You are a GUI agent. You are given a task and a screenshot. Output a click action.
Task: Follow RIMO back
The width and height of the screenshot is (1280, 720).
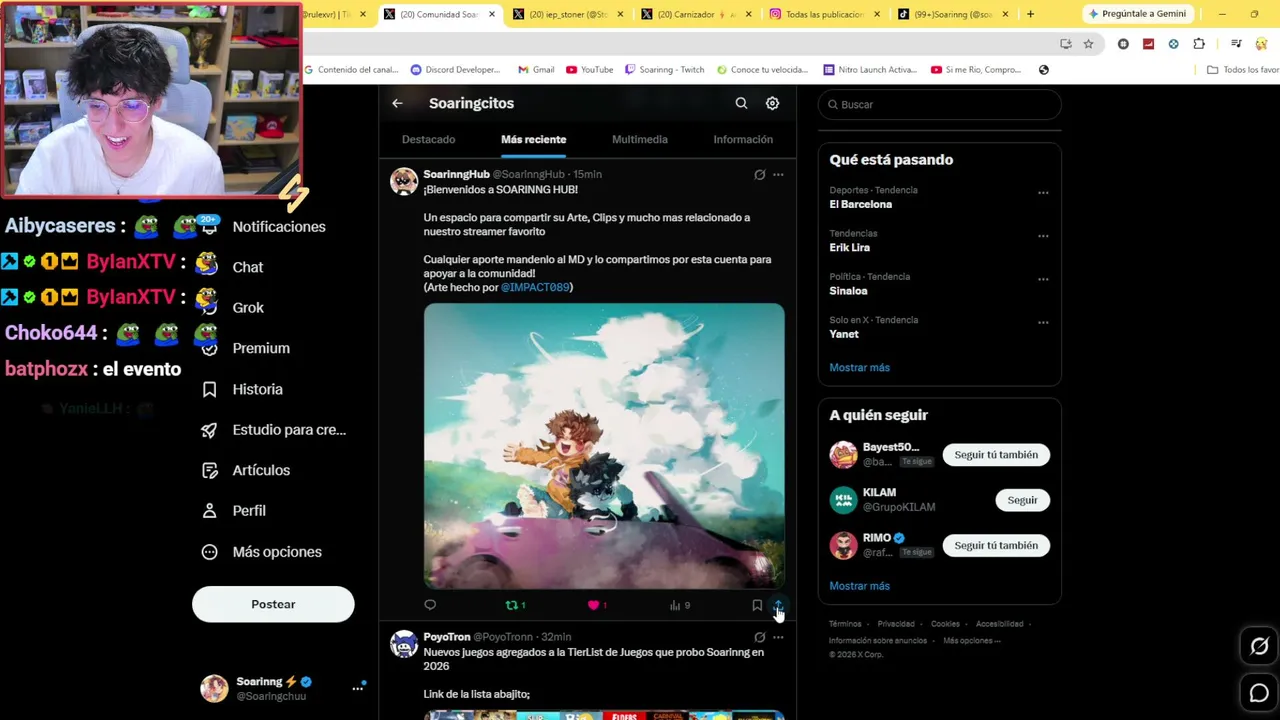(996, 545)
